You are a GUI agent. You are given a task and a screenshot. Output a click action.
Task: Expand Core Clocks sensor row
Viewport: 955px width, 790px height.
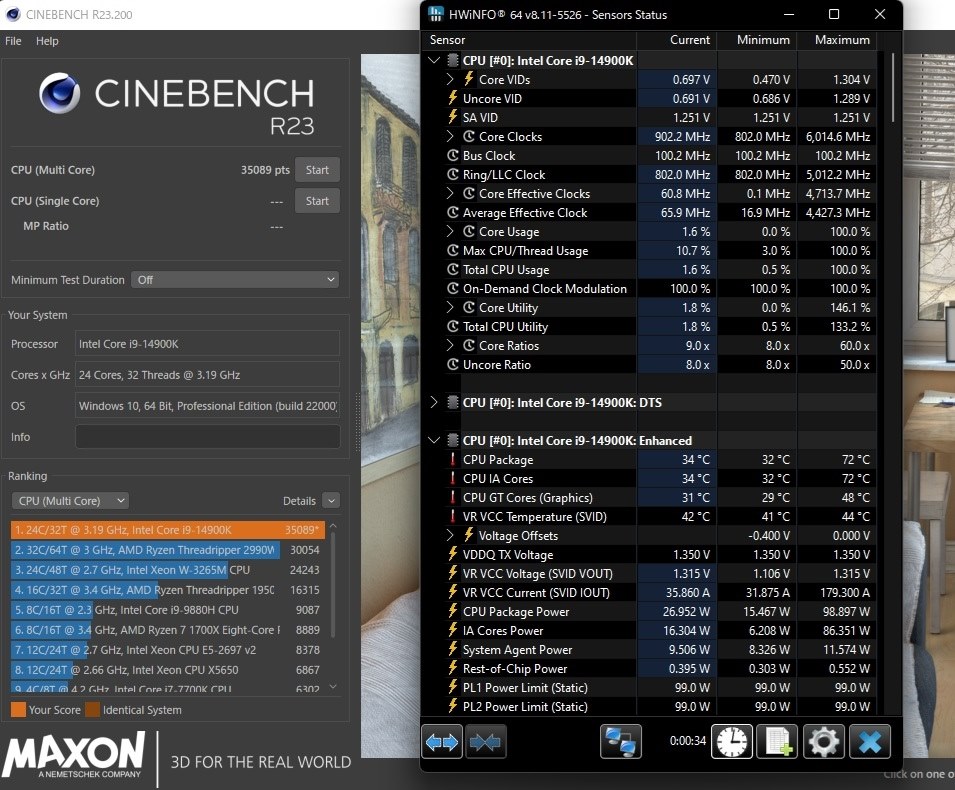[x=449, y=136]
